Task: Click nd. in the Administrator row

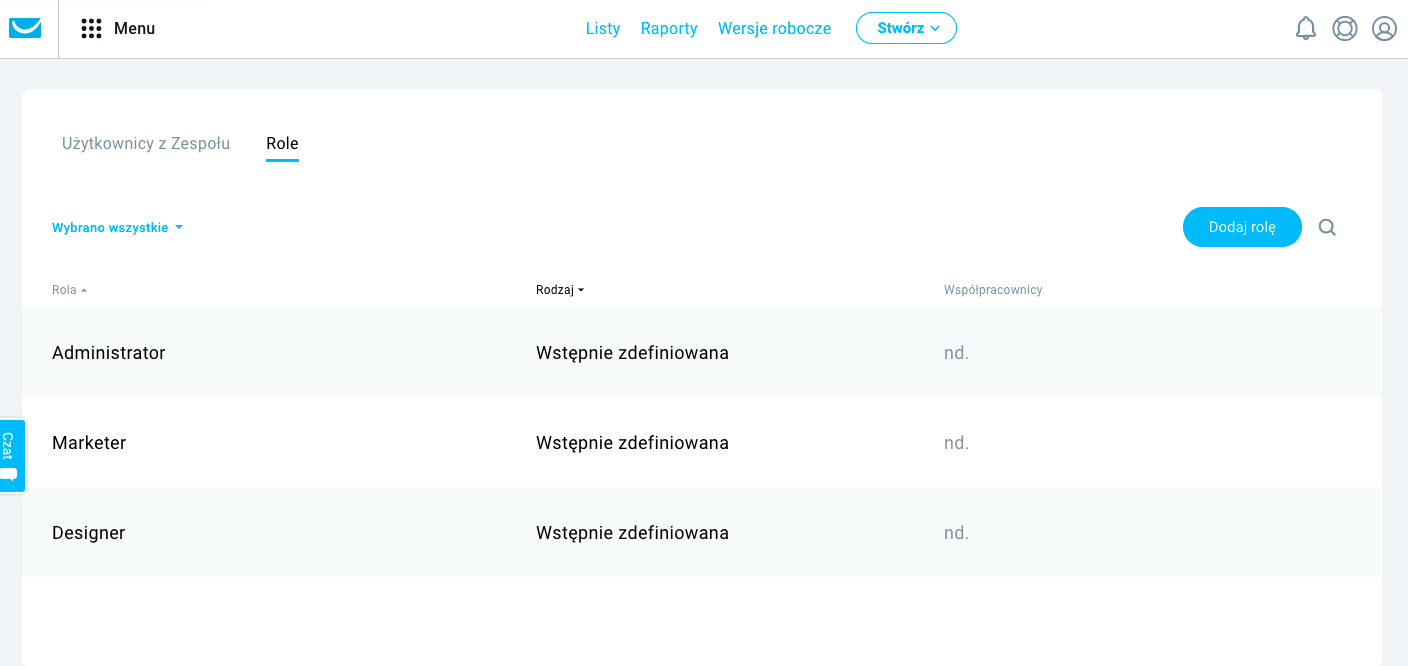Action: tap(957, 353)
